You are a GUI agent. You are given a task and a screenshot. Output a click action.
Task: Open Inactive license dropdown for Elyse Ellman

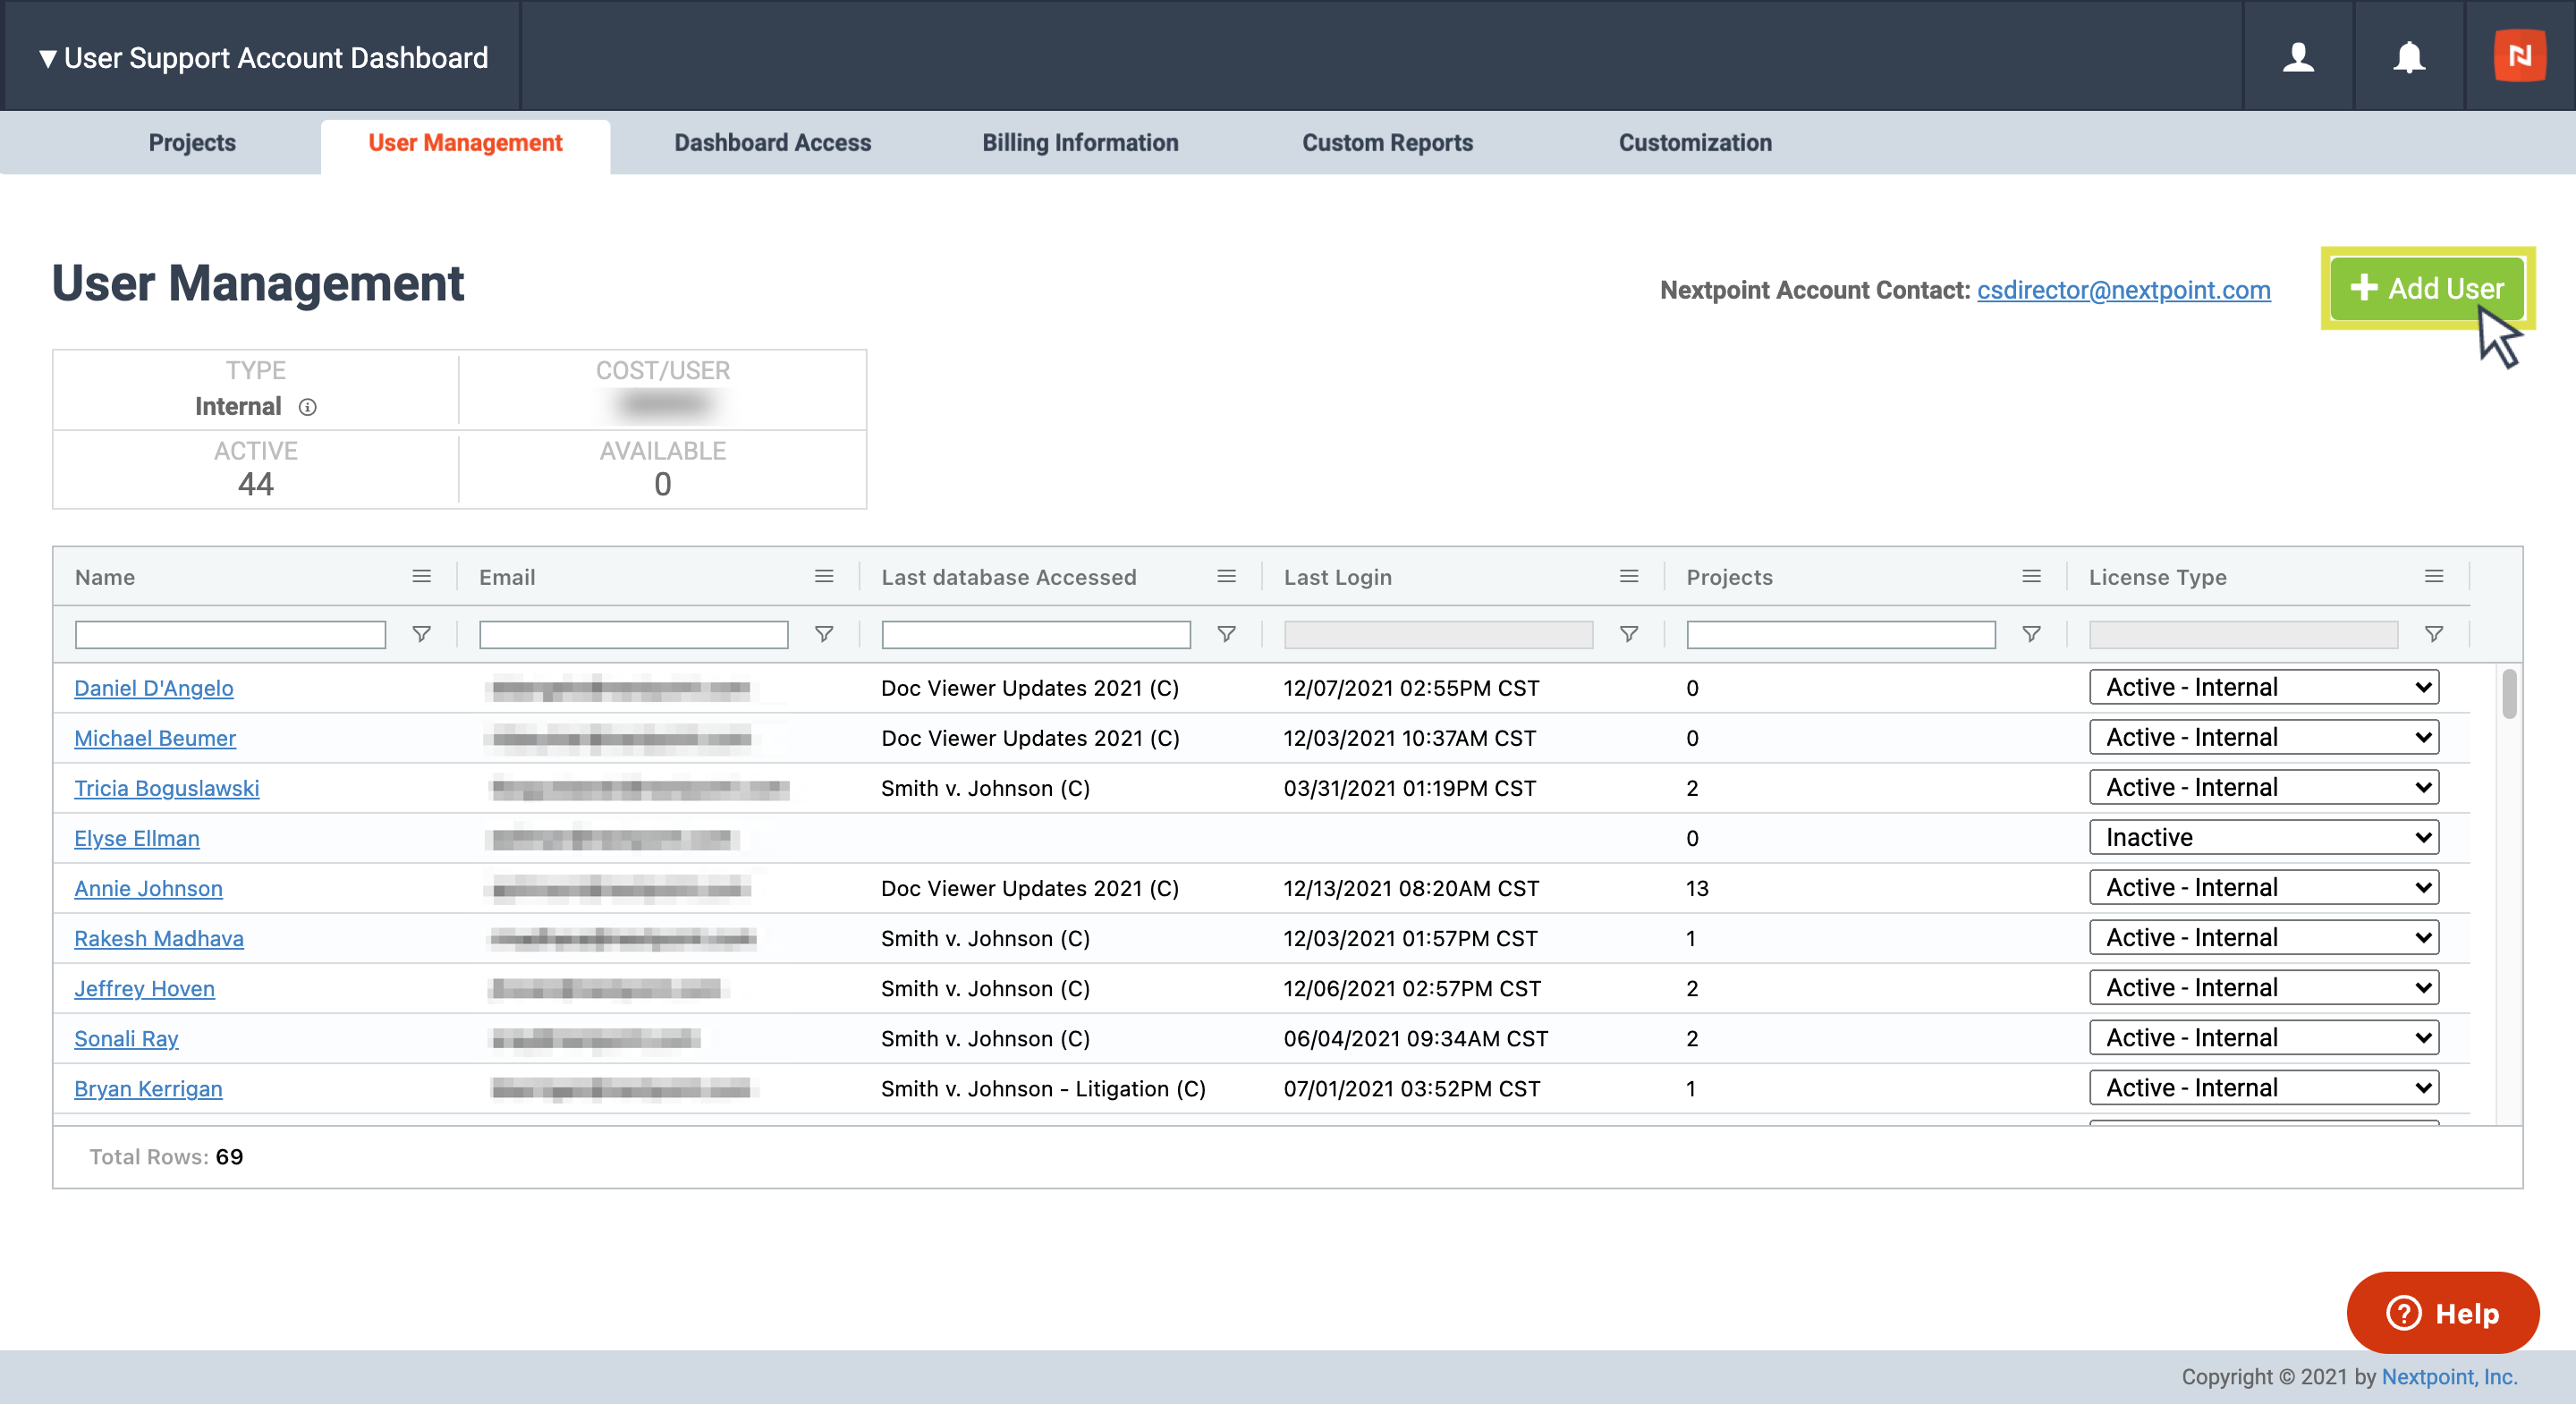coord(2264,837)
